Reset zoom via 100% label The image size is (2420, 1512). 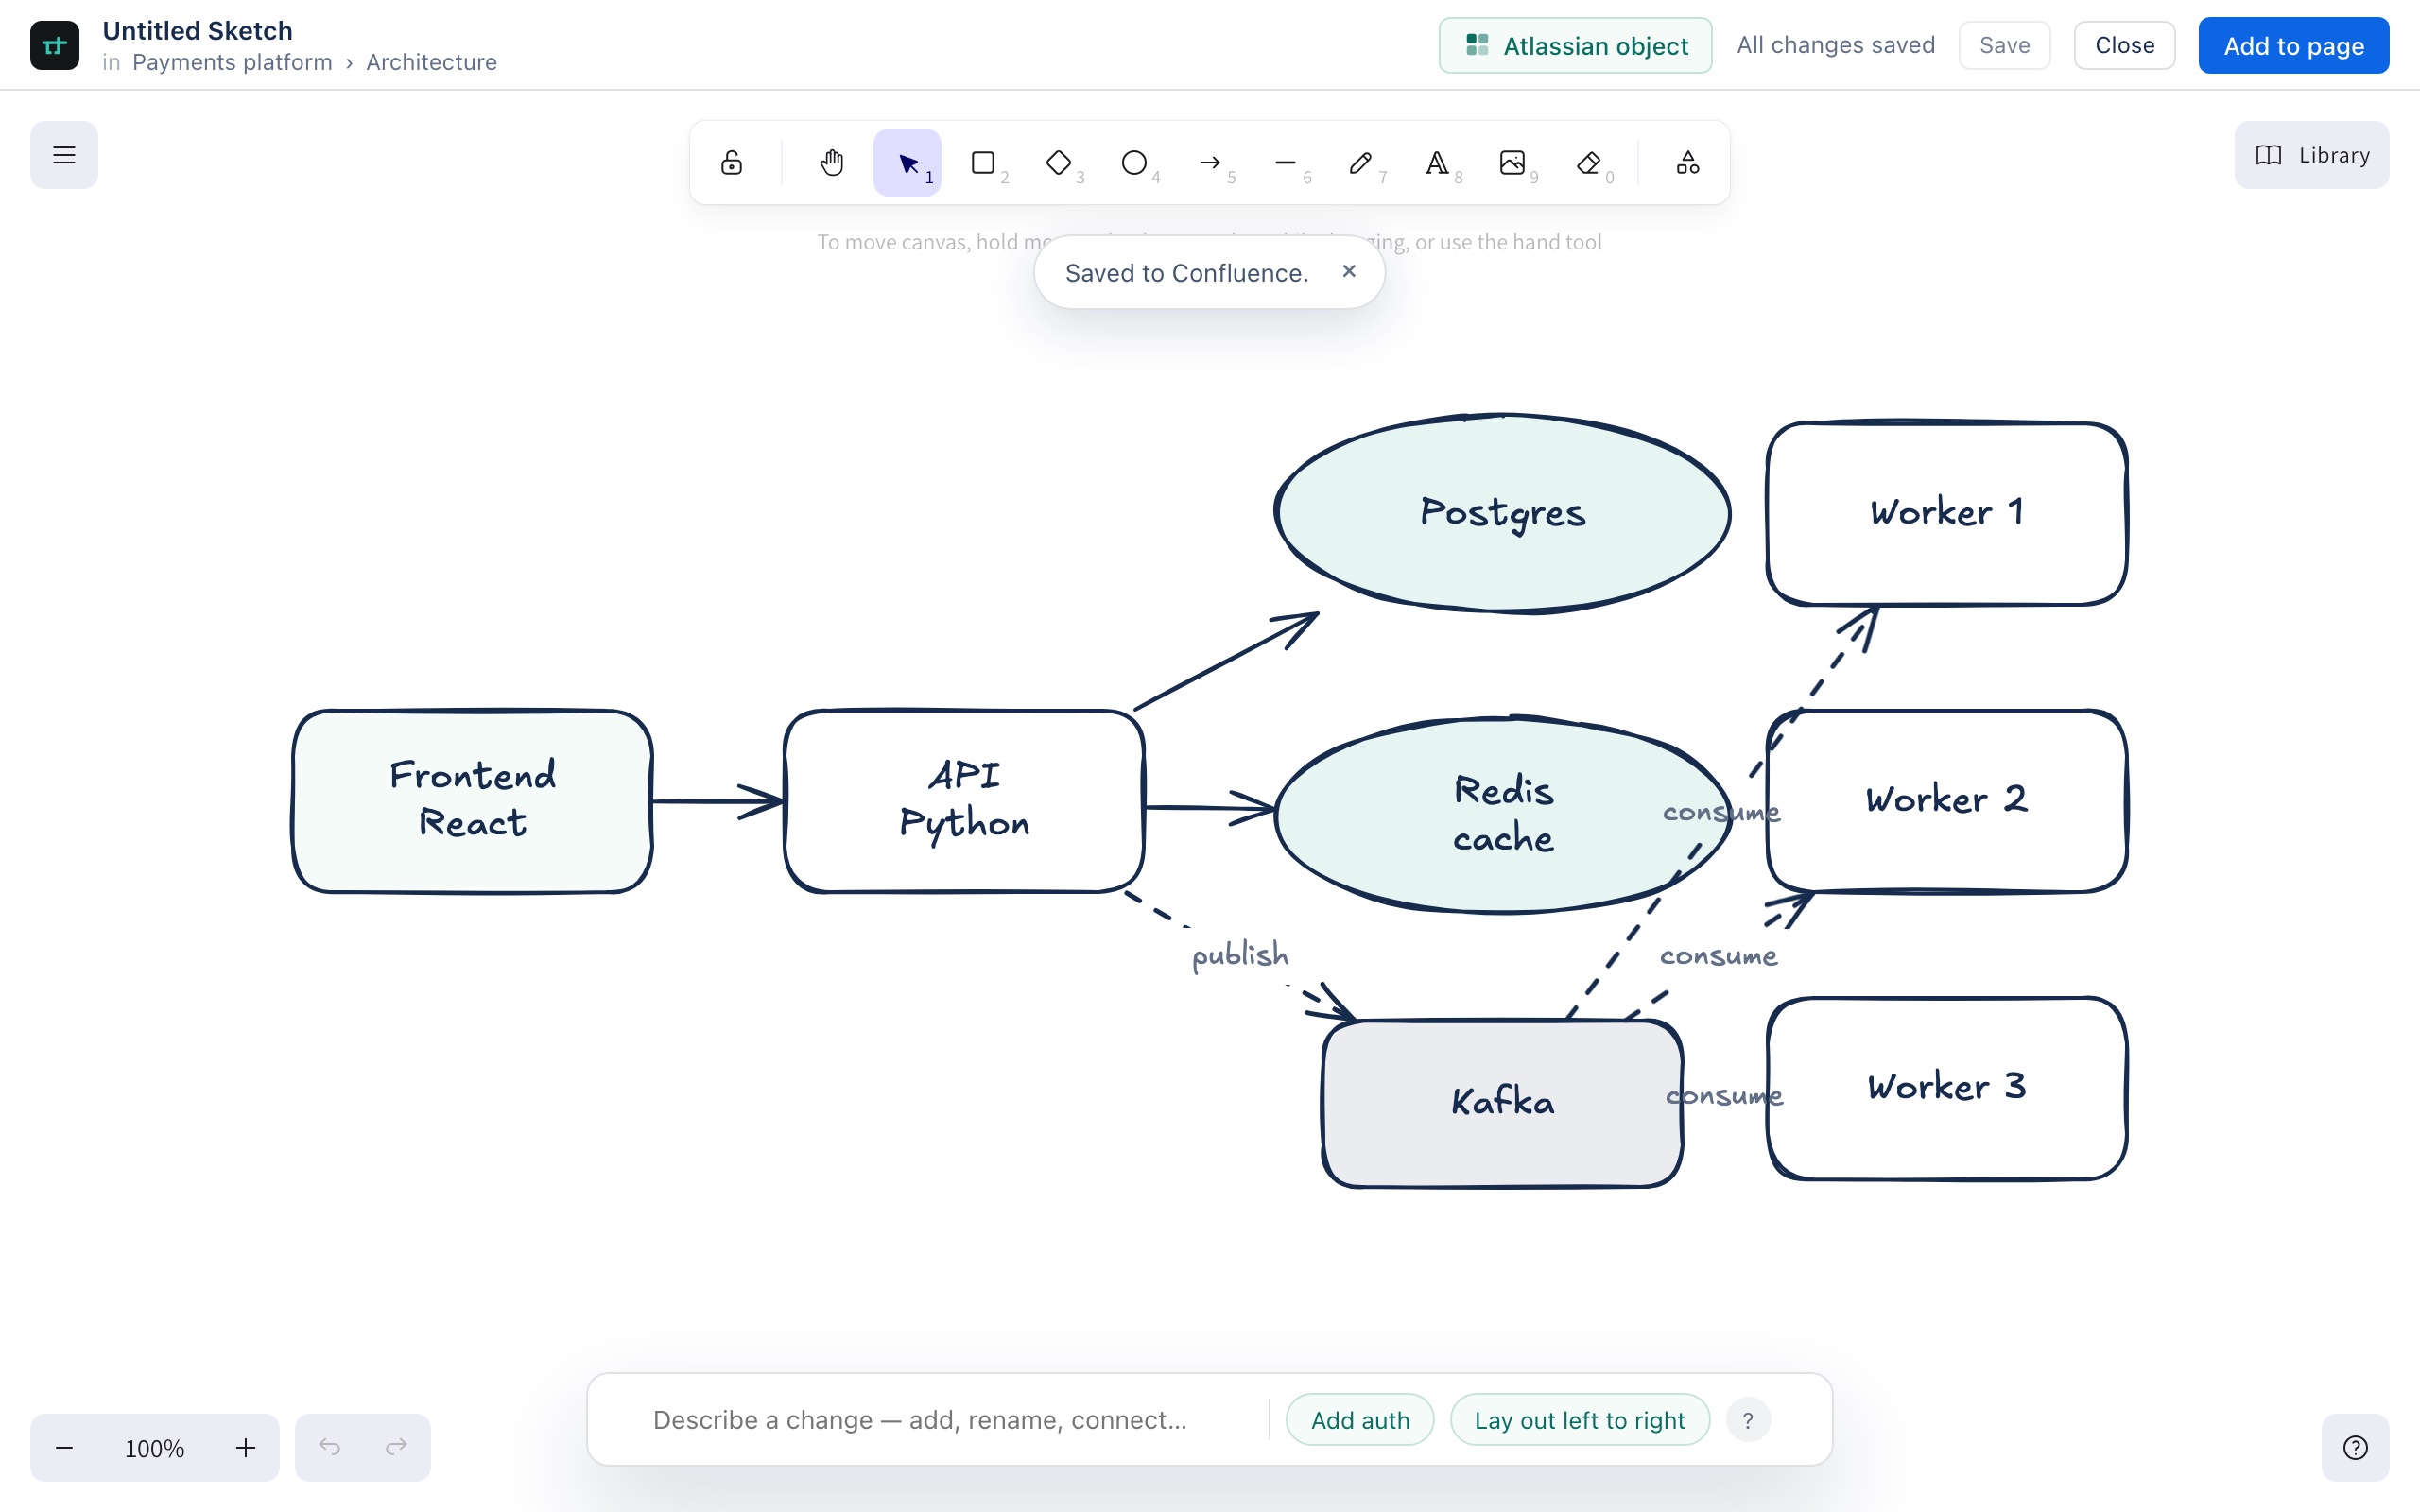[154, 1448]
